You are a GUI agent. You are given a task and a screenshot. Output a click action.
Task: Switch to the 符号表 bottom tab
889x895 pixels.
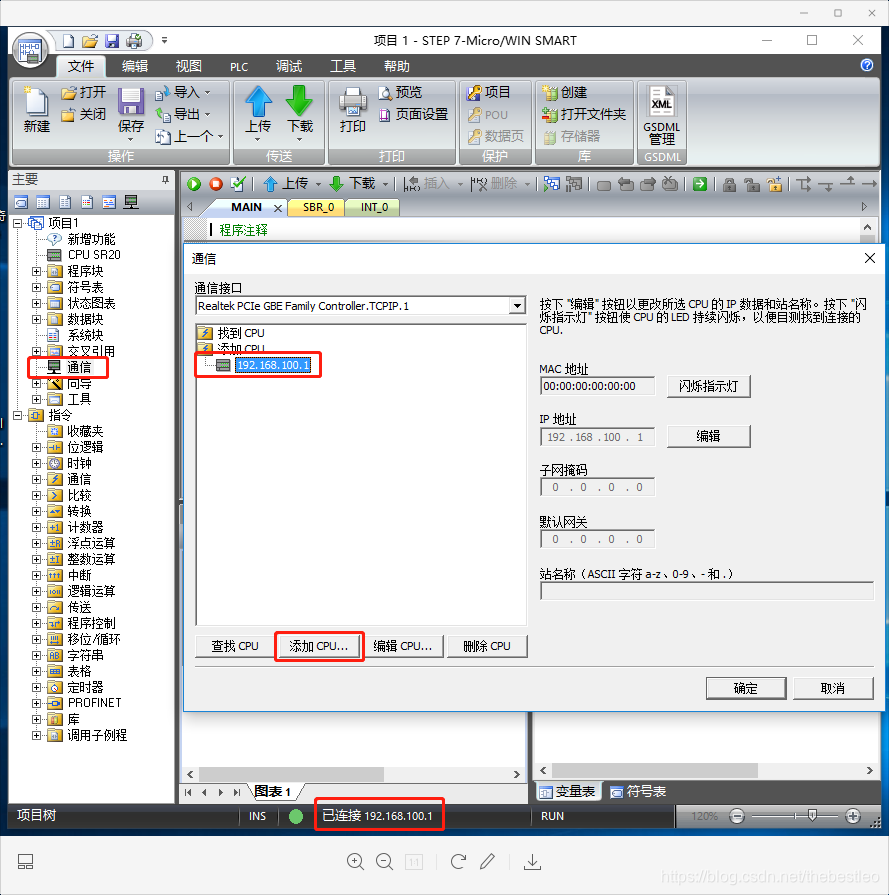point(638,792)
